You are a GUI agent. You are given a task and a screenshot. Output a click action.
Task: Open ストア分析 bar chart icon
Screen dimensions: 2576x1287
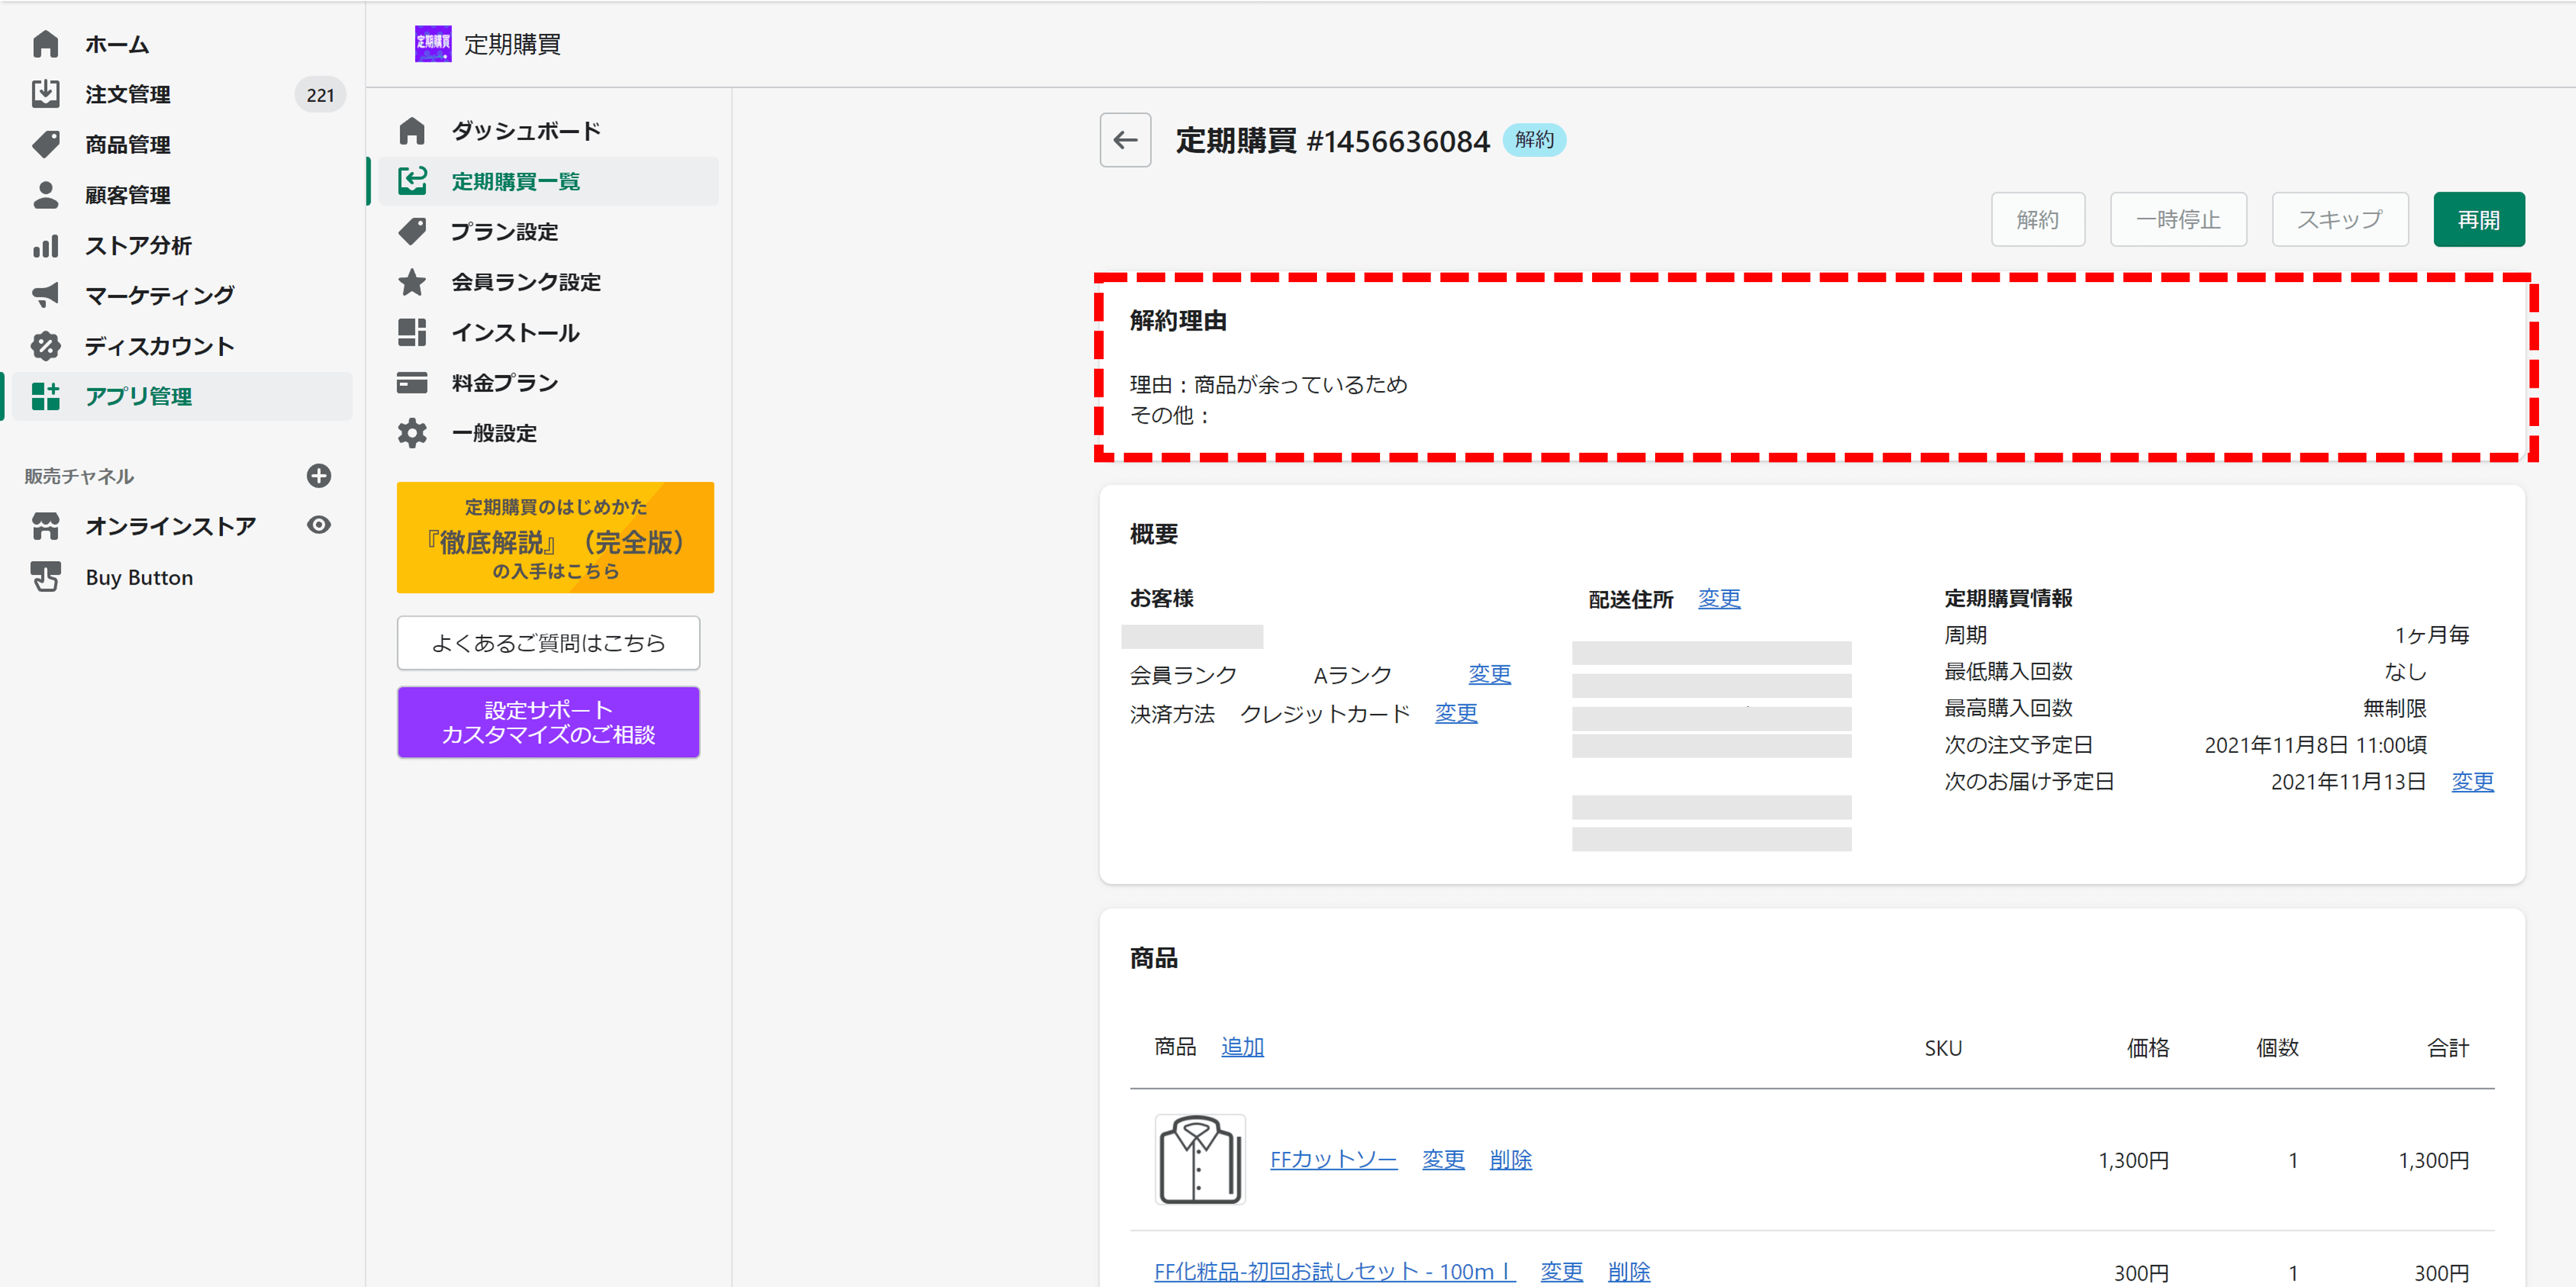point(46,245)
